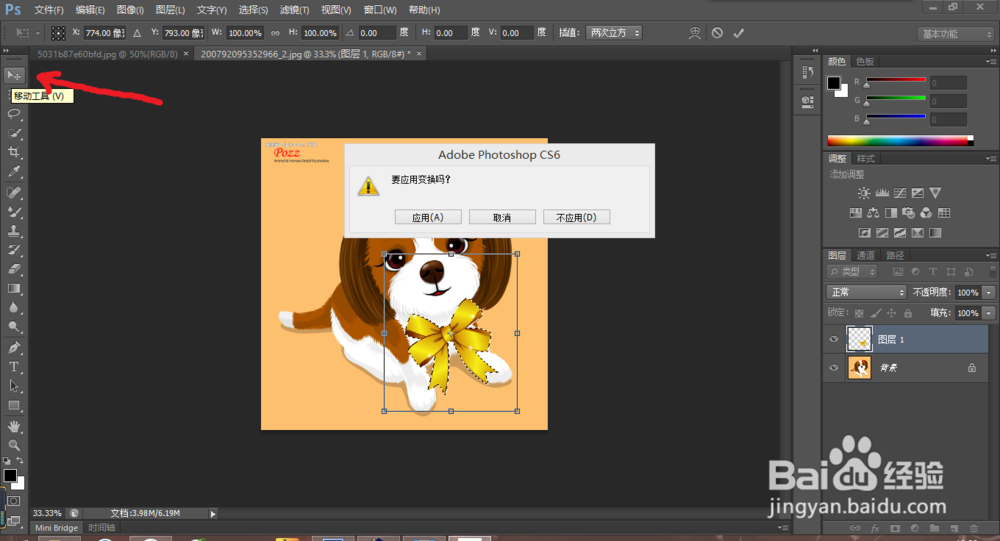
Task: Hide the 背景 layer with eye icon
Action: point(834,368)
